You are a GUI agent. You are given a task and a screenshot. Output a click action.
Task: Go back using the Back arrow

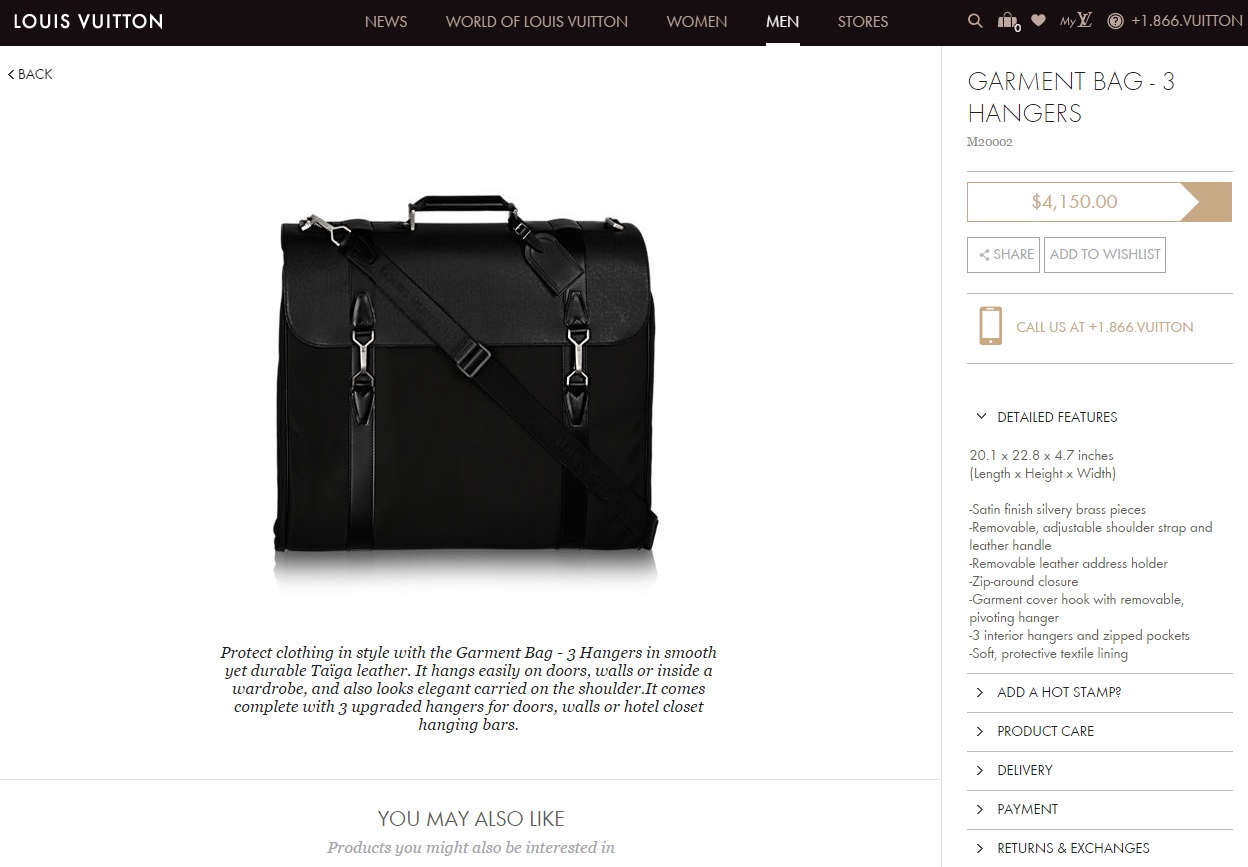tap(30, 74)
